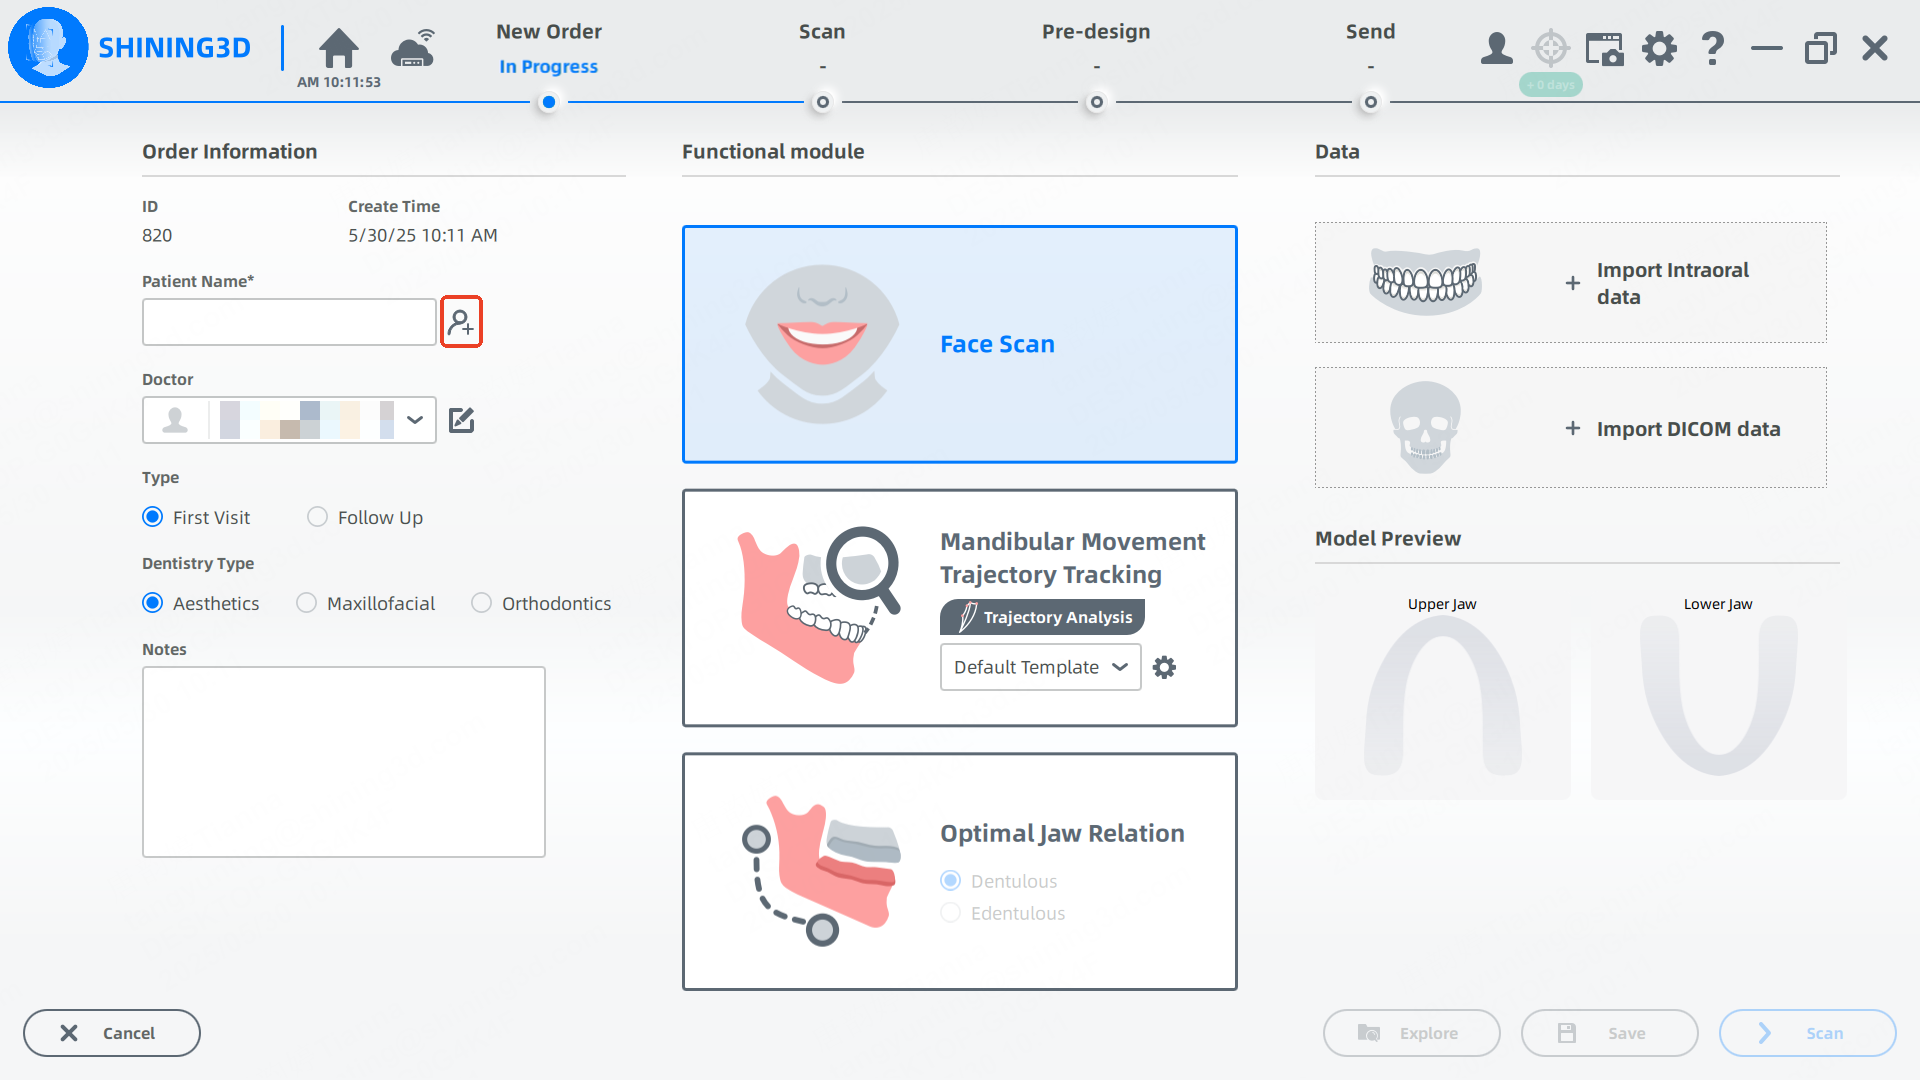The height and width of the screenshot is (1080, 1920).
Task: Click the add patient icon
Action: click(461, 322)
